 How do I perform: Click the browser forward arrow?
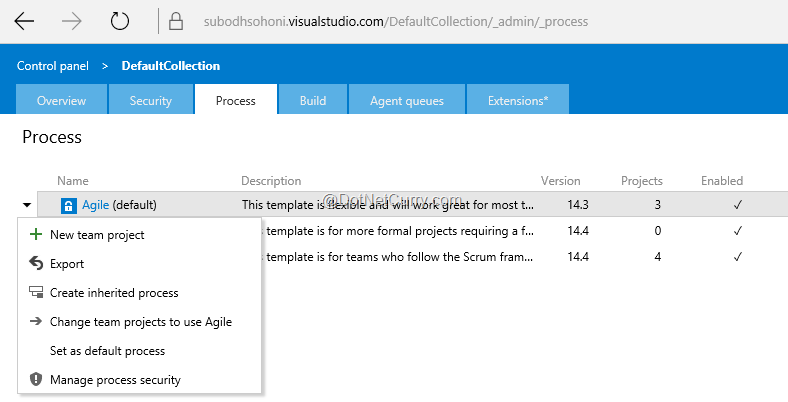[72, 22]
